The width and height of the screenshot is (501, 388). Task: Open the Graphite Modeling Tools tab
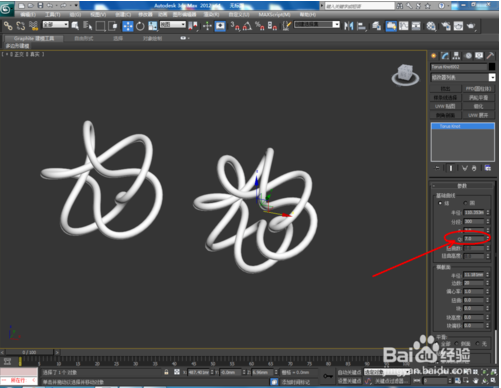[x=34, y=38]
